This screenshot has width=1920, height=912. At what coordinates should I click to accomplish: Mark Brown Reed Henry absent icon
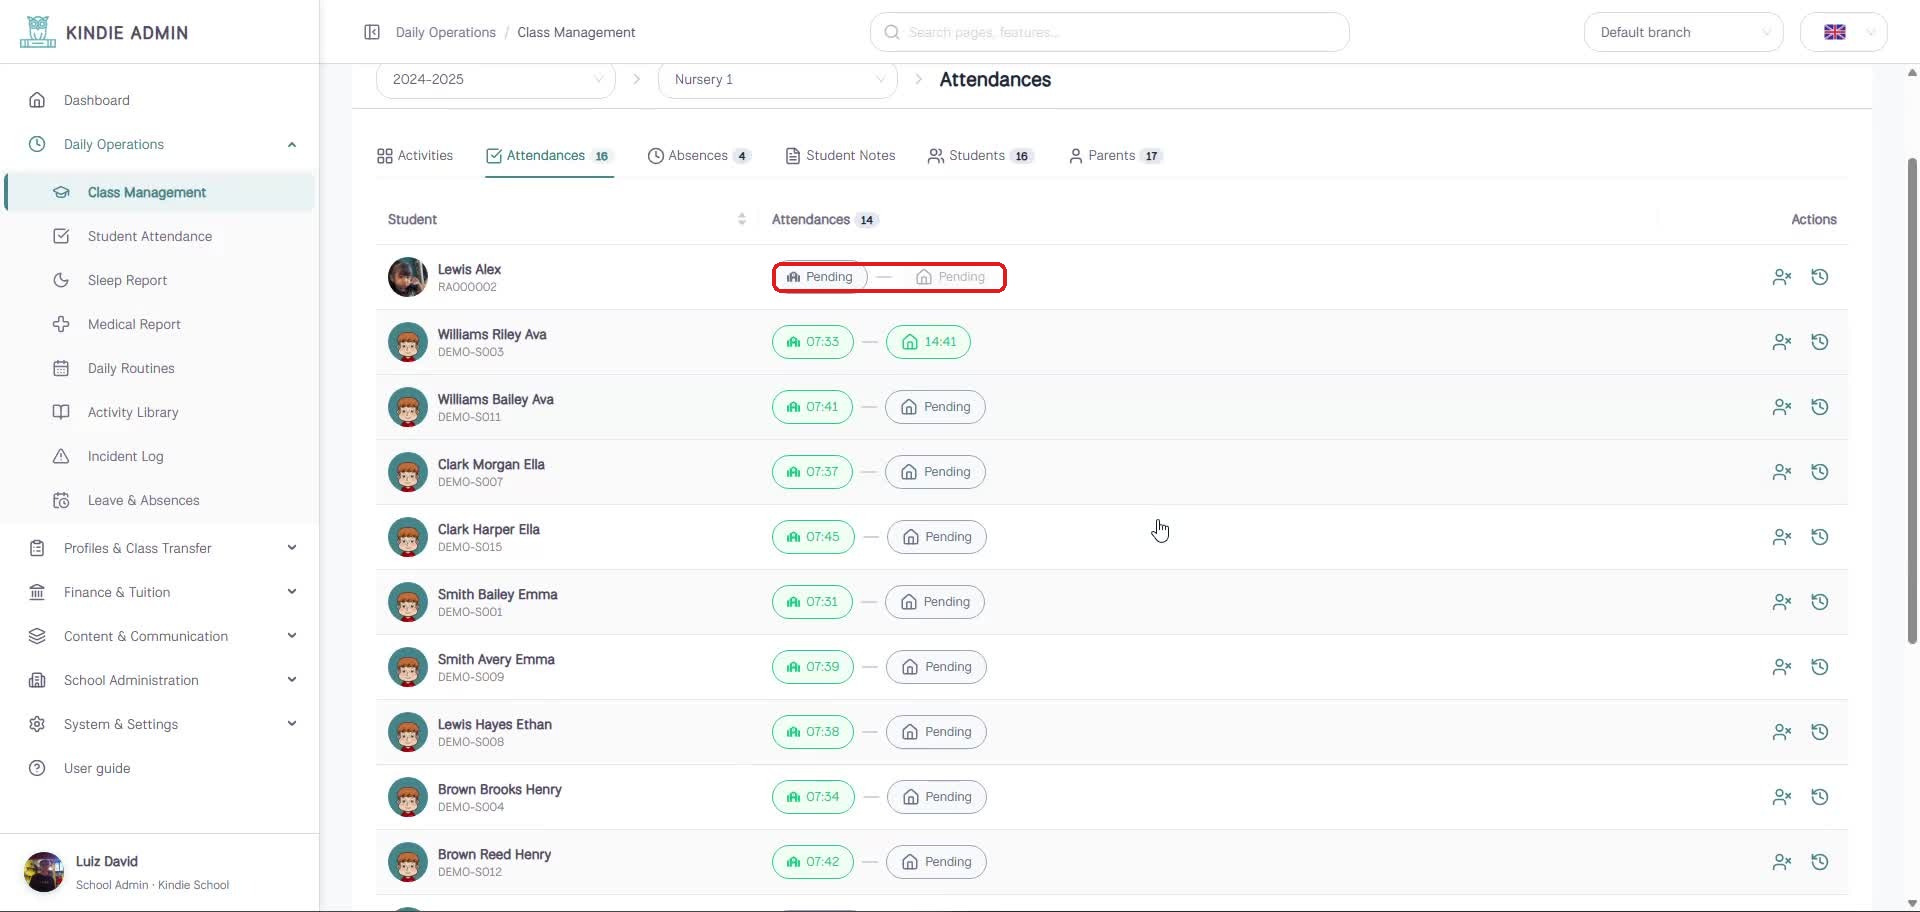[x=1781, y=862]
